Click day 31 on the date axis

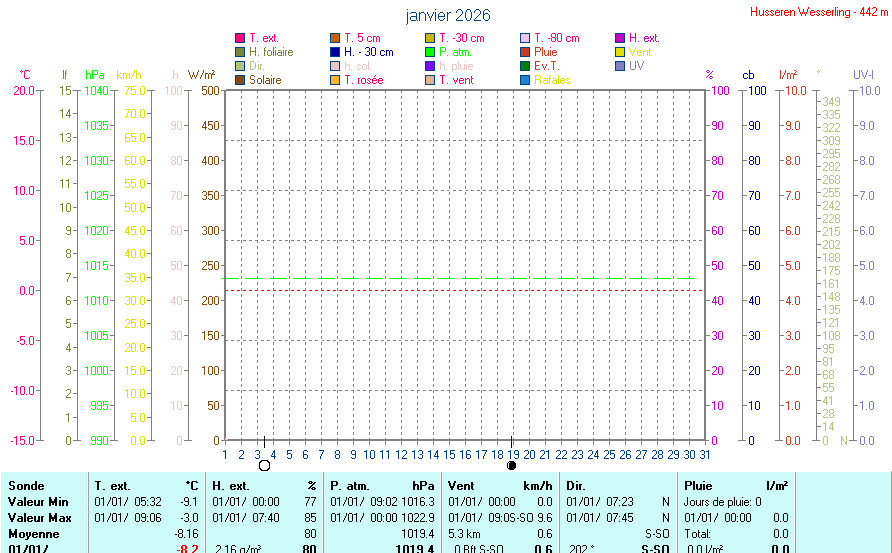[x=705, y=455]
